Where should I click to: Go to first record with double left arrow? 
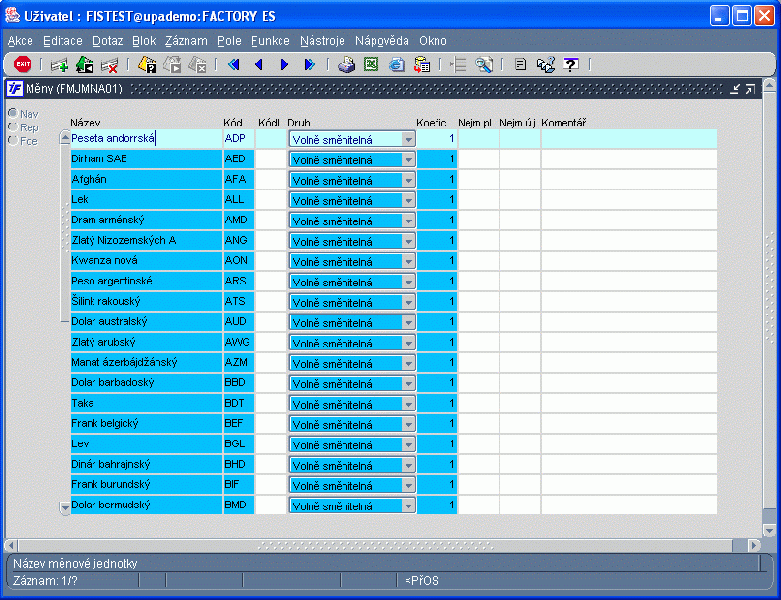tap(234, 65)
